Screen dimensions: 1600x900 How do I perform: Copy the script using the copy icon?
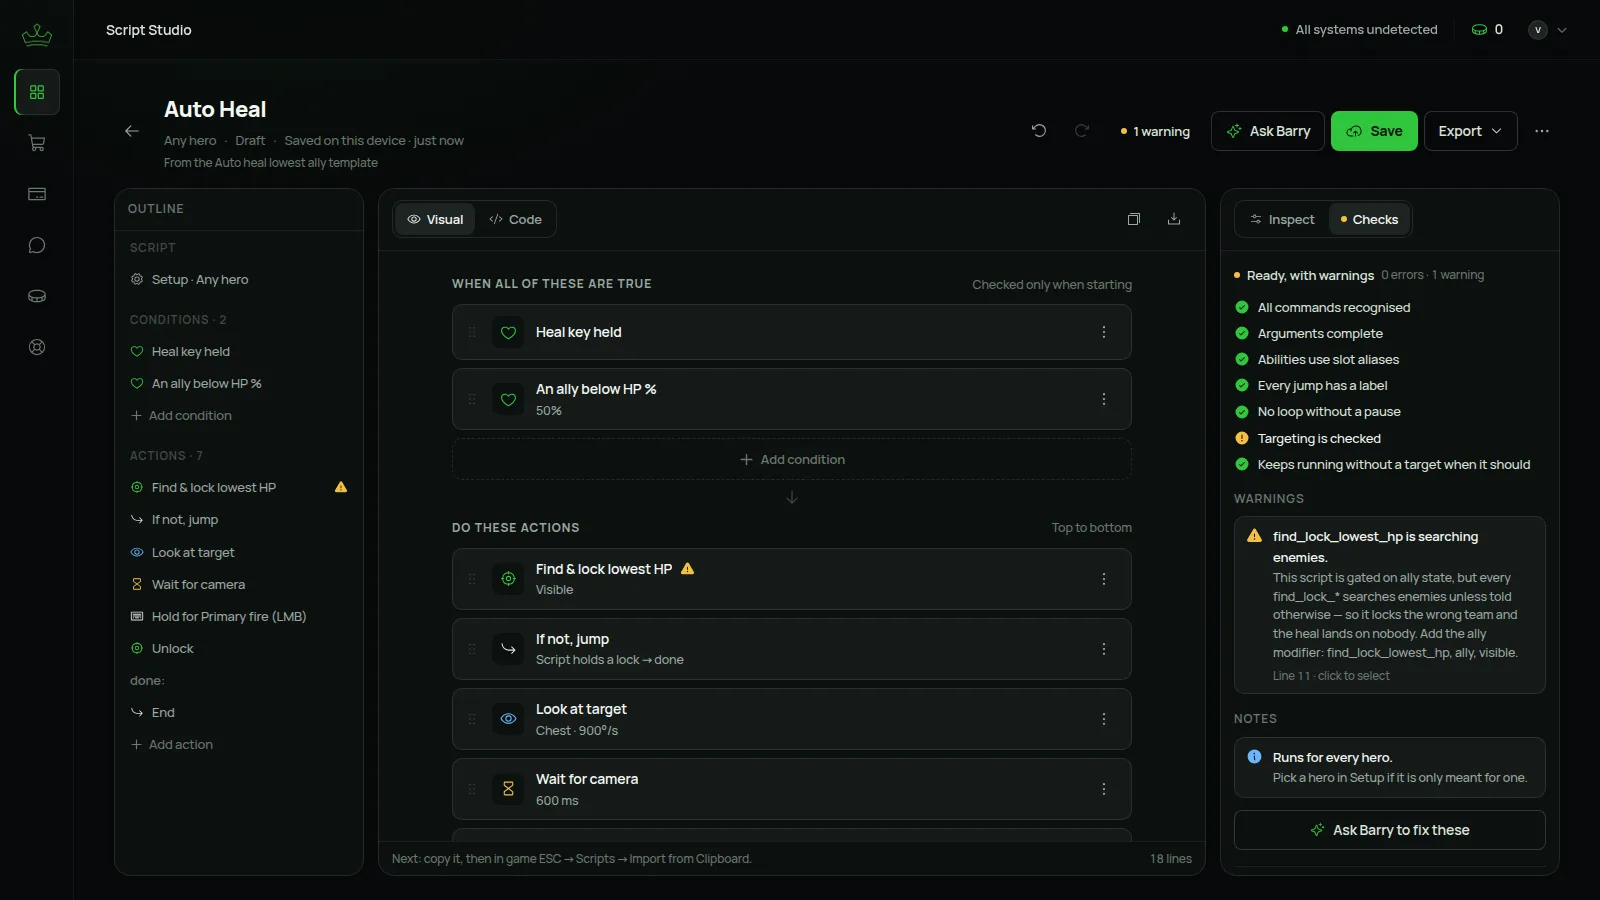point(1134,219)
